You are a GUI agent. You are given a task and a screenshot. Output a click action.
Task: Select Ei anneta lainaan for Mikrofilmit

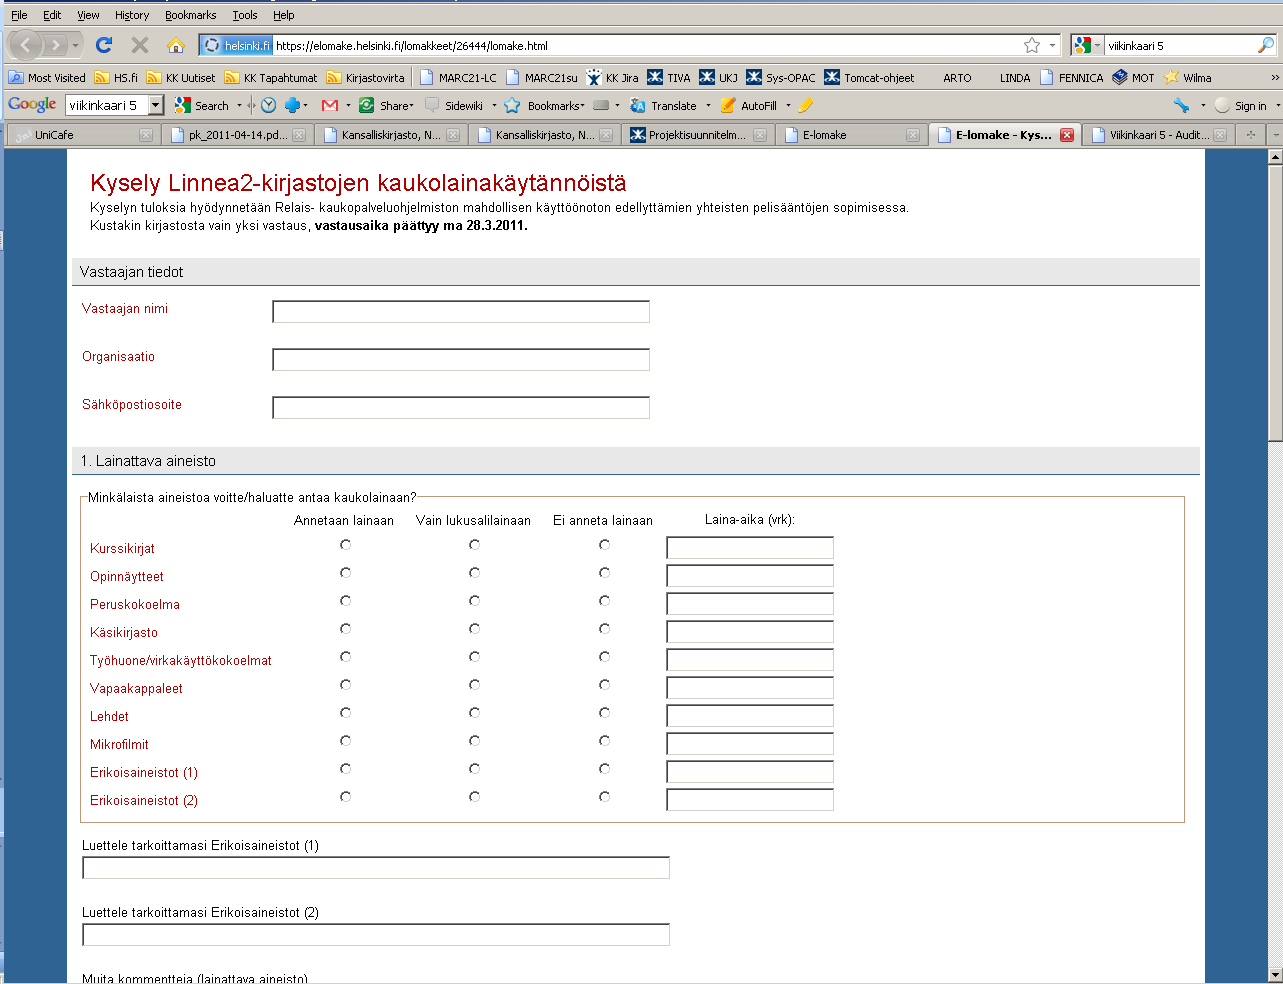pos(604,741)
